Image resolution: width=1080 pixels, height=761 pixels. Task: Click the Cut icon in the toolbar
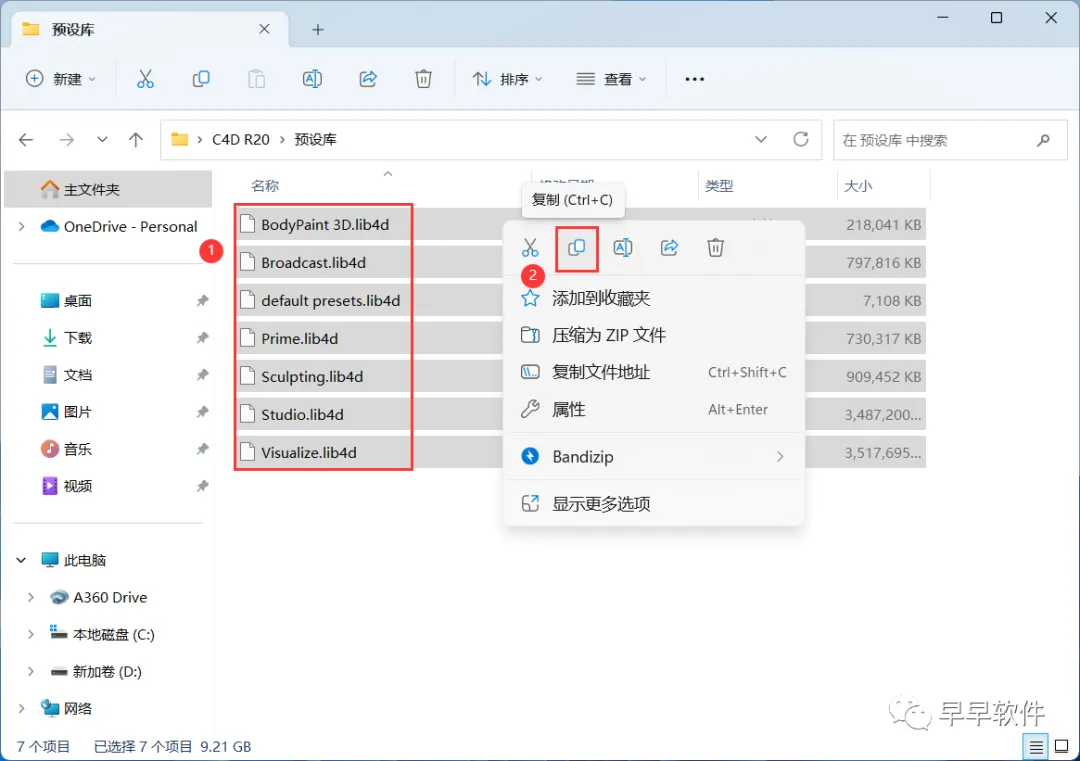145,79
